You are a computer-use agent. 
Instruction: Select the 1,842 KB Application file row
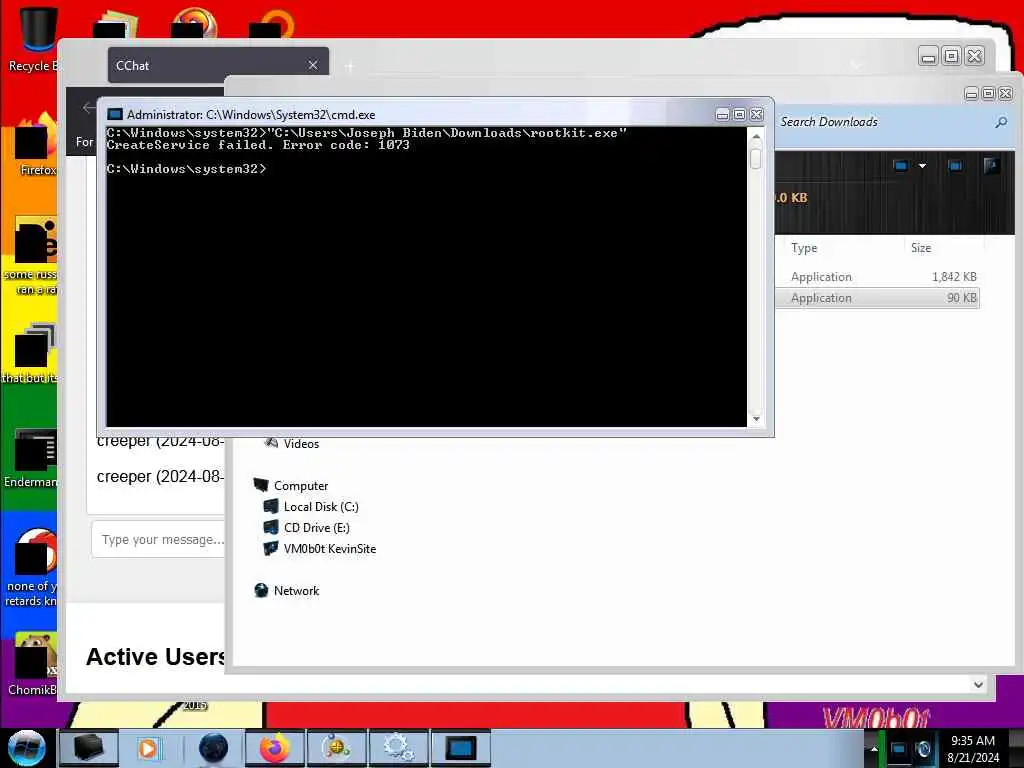(877, 277)
